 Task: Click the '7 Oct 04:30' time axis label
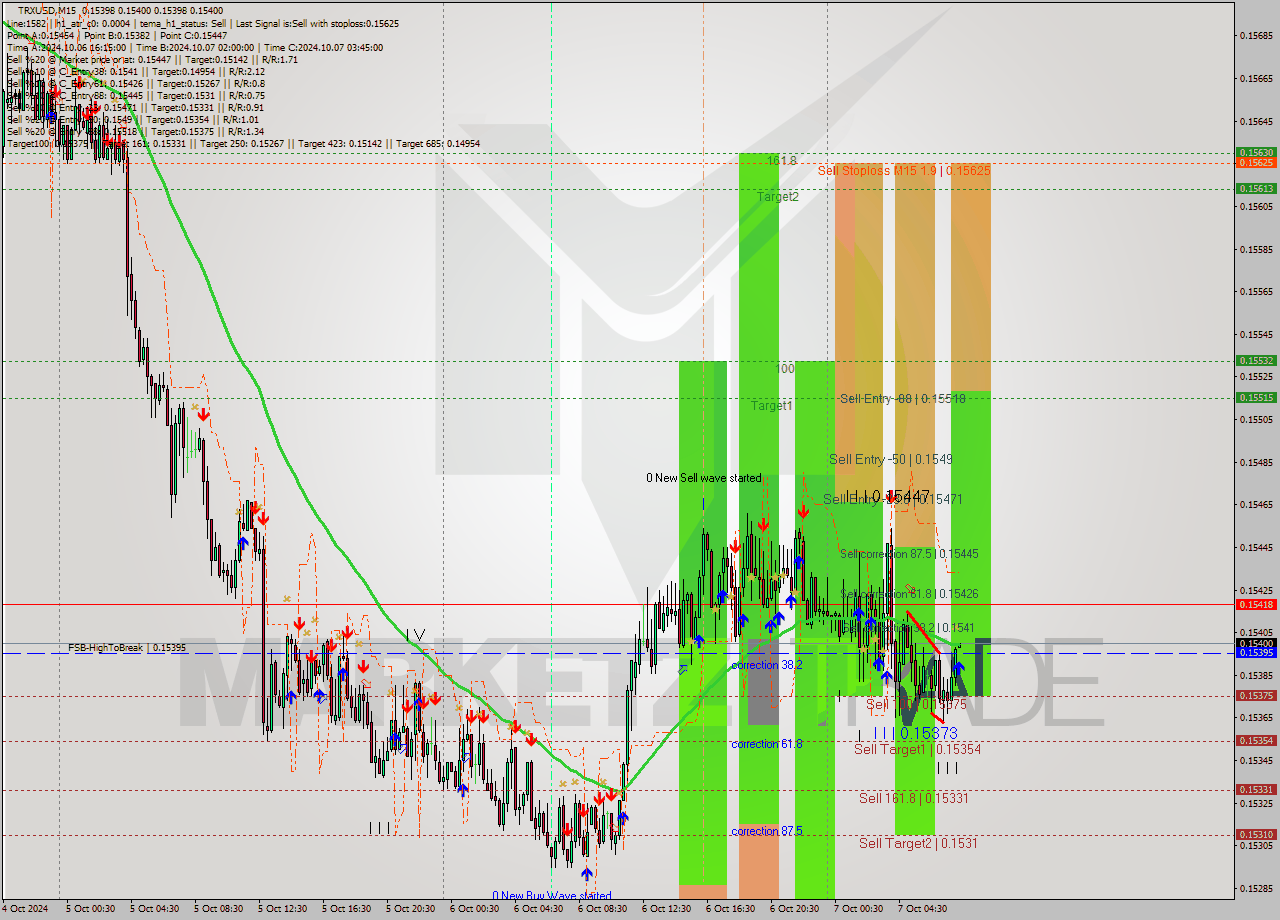click(x=922, y=909)
